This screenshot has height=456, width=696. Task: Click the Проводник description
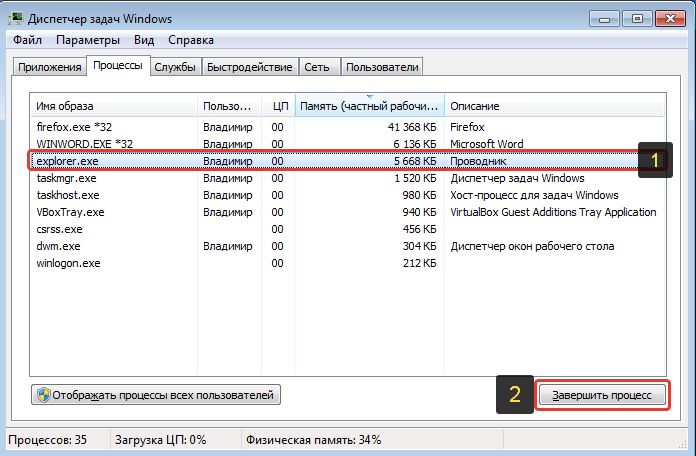(x=478, y=161)
